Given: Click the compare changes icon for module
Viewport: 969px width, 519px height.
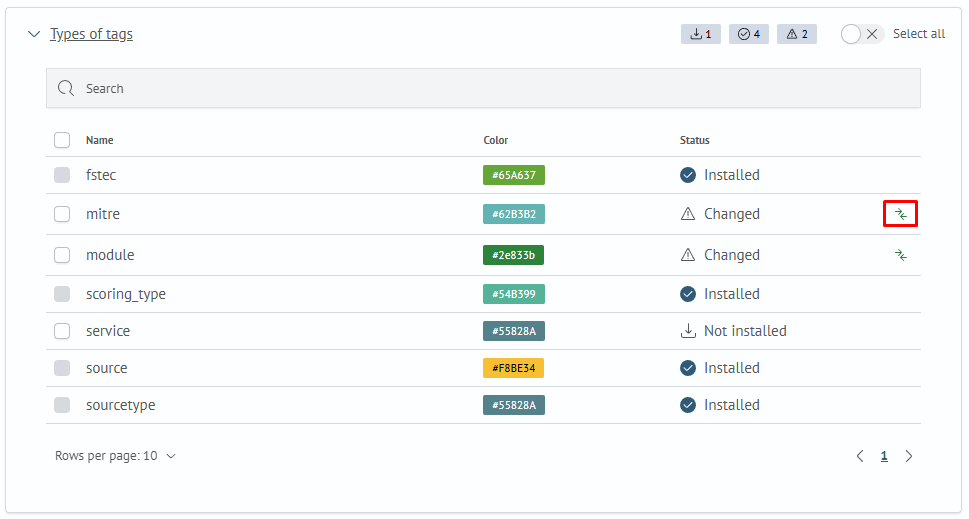Looking at the screenshot, I should (x=900, y=255).
